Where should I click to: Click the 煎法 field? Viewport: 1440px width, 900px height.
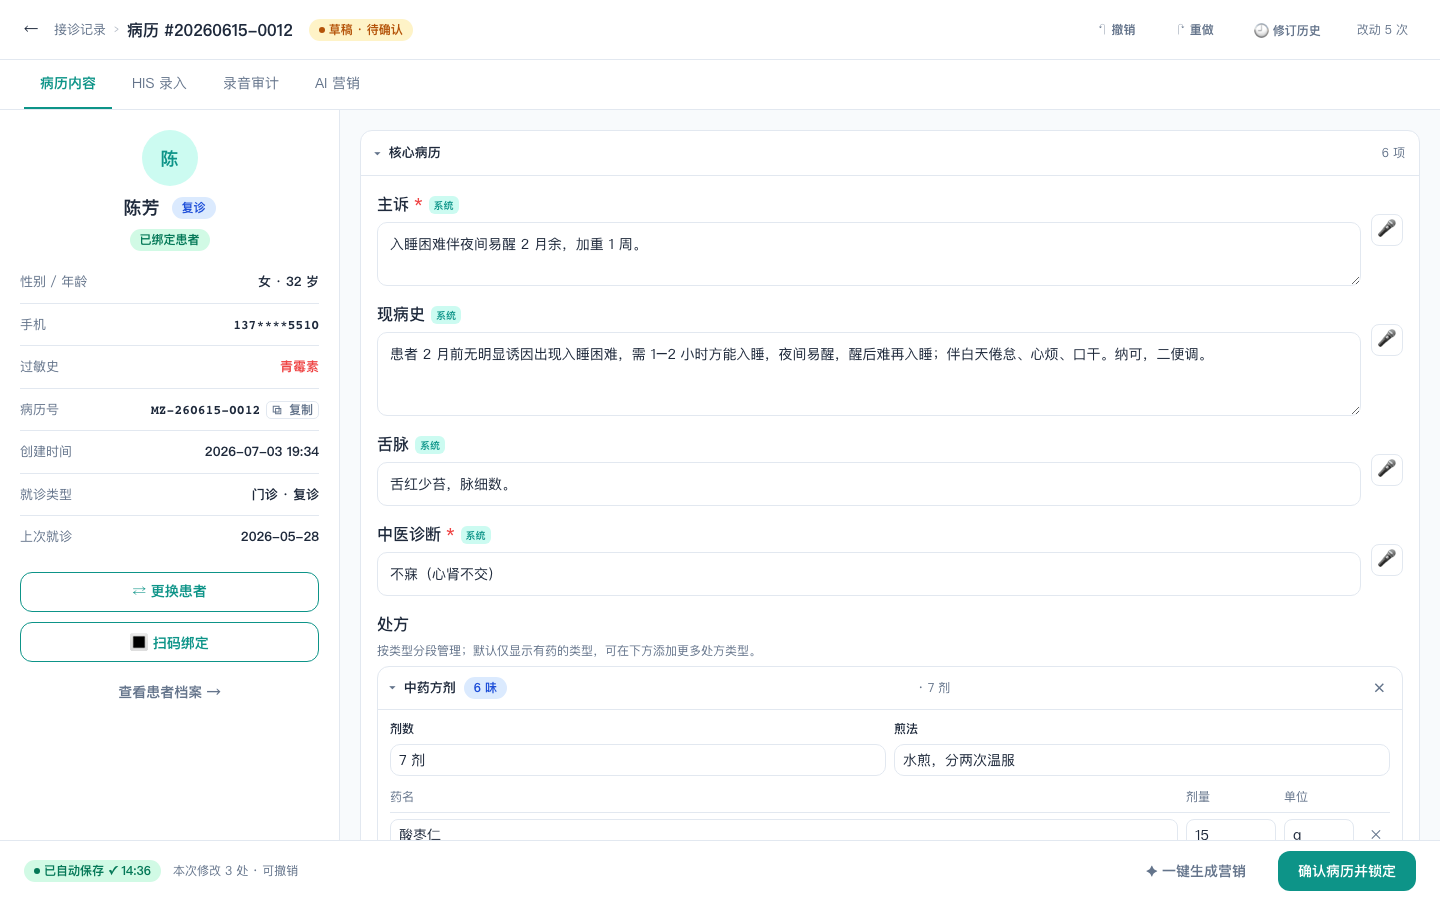[1142, 760]
